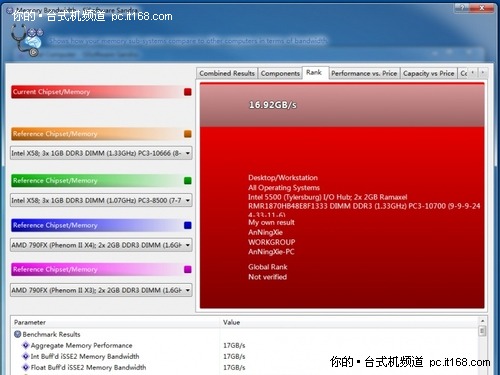Switch to the Components tab
This screenshot has height=375, width=500.
(x=280, y=73)
